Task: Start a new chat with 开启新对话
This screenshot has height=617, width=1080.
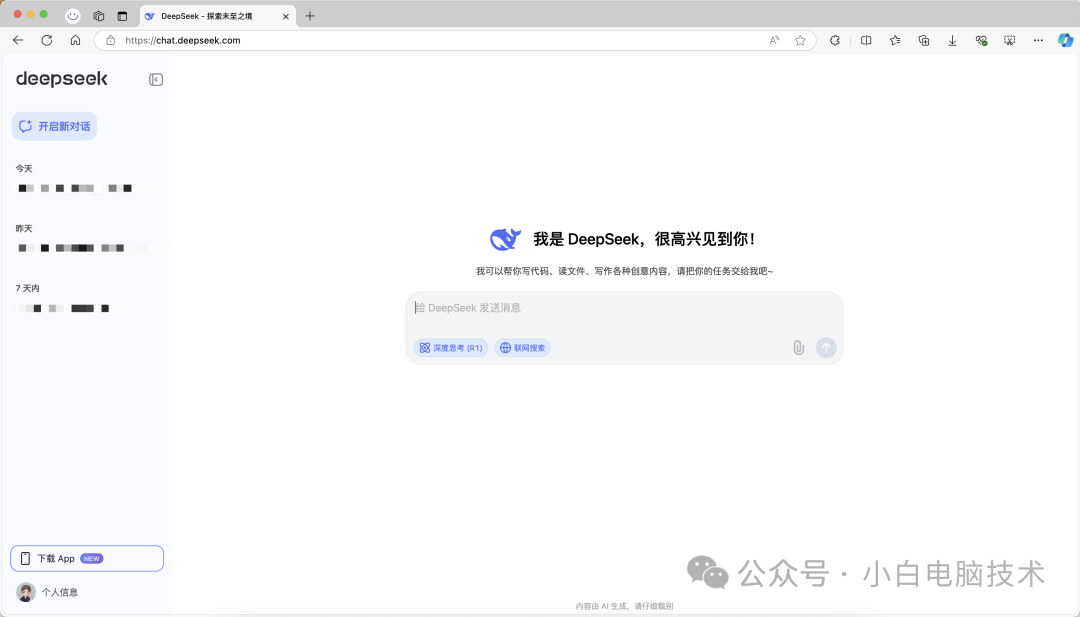Action: 54,126
